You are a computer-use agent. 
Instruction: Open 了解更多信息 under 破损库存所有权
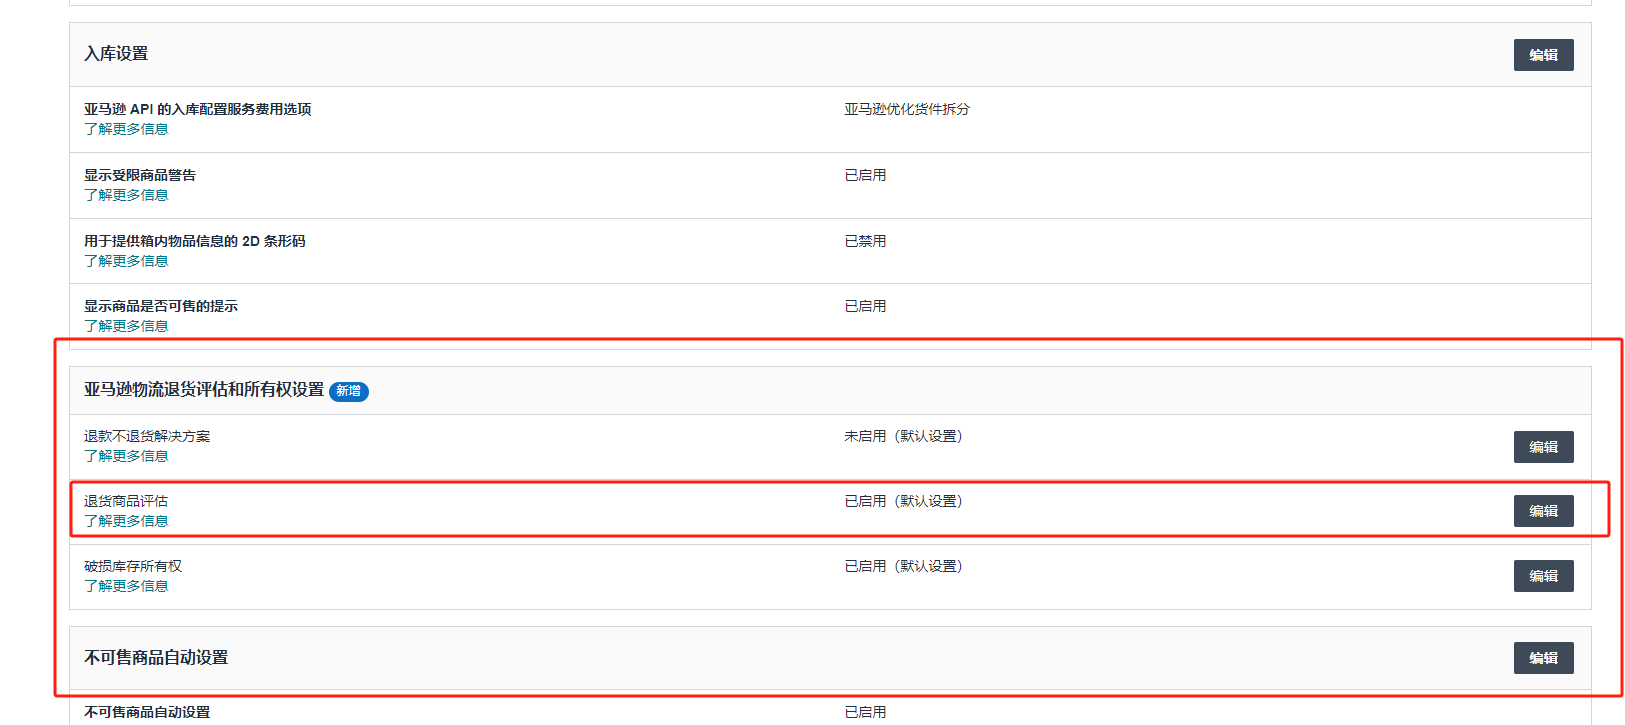(x=126, y=586)
